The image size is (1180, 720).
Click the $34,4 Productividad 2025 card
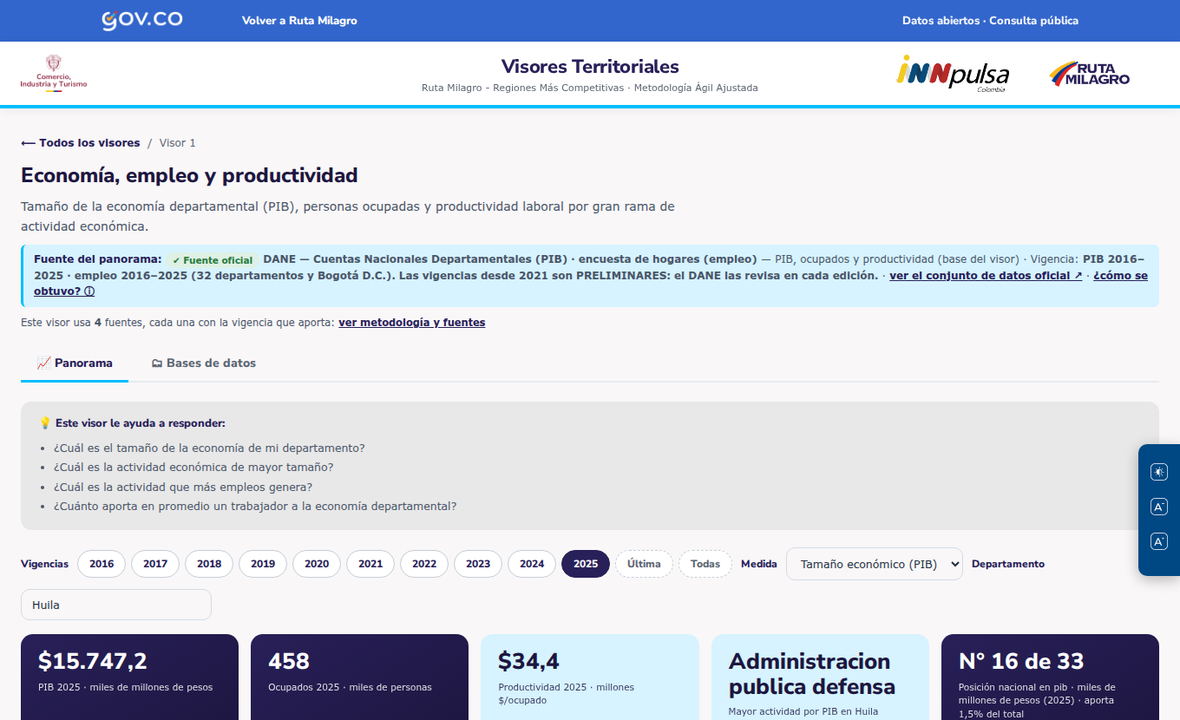590,677
